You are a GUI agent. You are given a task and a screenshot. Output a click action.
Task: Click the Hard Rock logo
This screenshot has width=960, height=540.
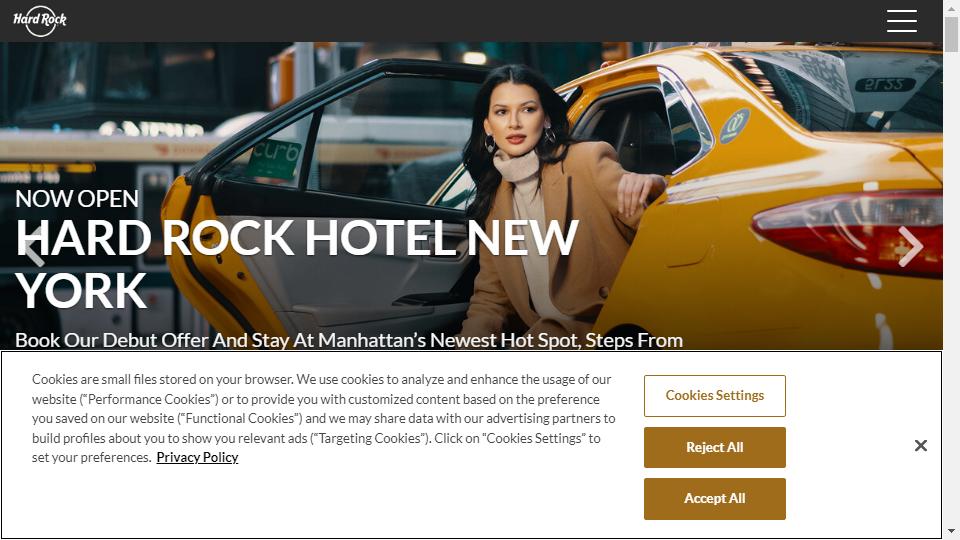[x=40, y=21]
